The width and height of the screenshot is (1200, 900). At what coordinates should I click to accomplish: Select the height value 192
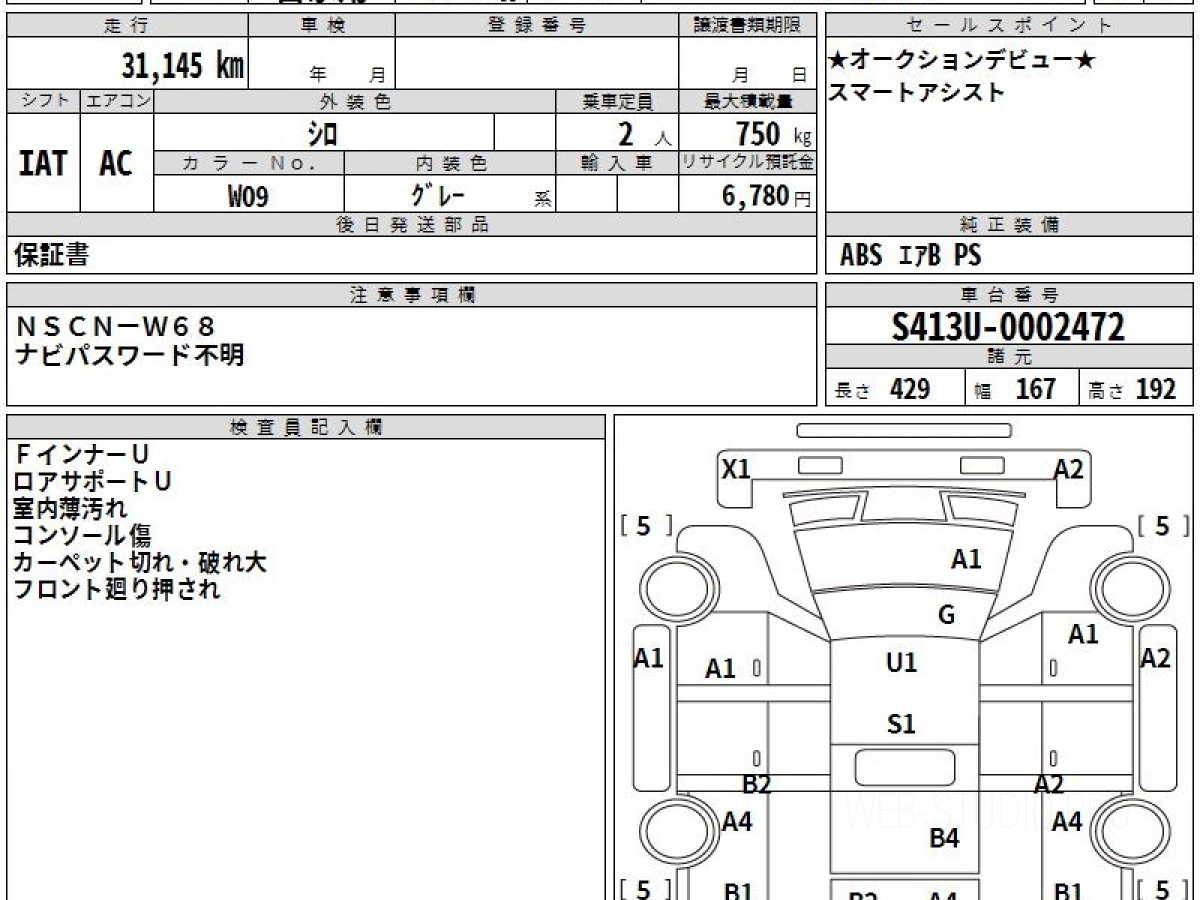(x=1156, y=389)
